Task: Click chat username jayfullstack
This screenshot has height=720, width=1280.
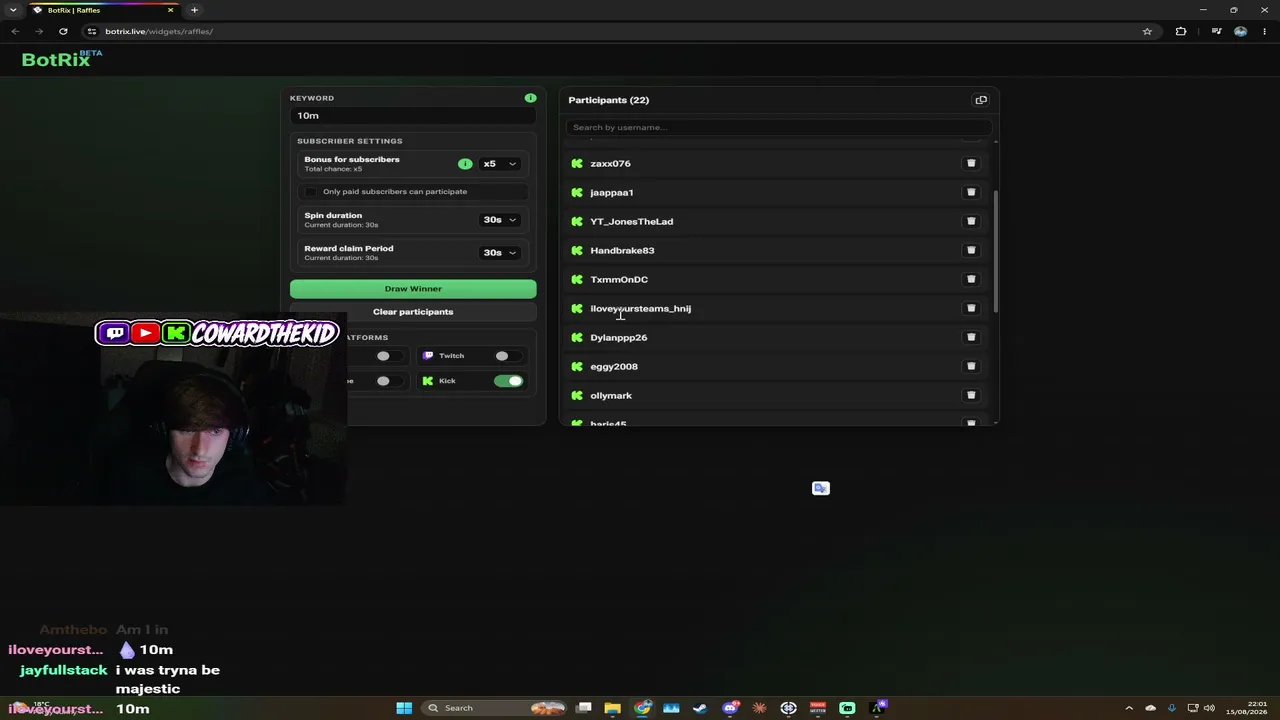Action: point(63,670)
